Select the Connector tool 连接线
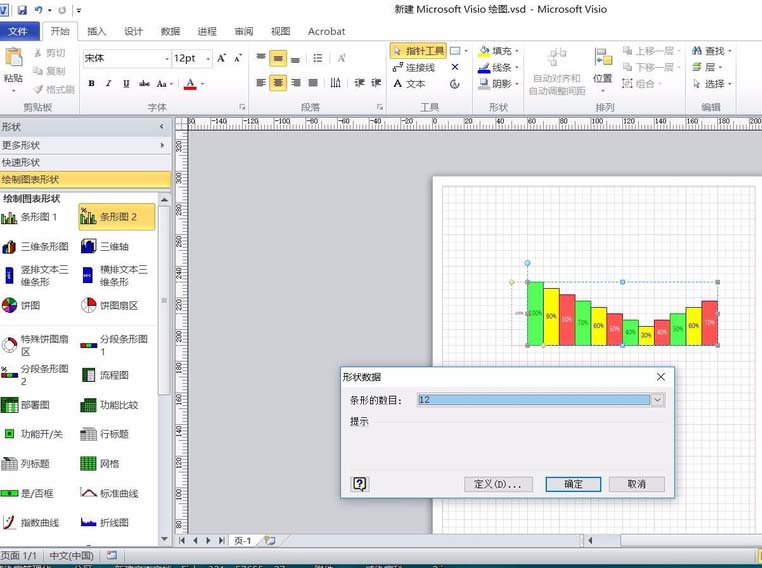762x568 pixels. 414,67
